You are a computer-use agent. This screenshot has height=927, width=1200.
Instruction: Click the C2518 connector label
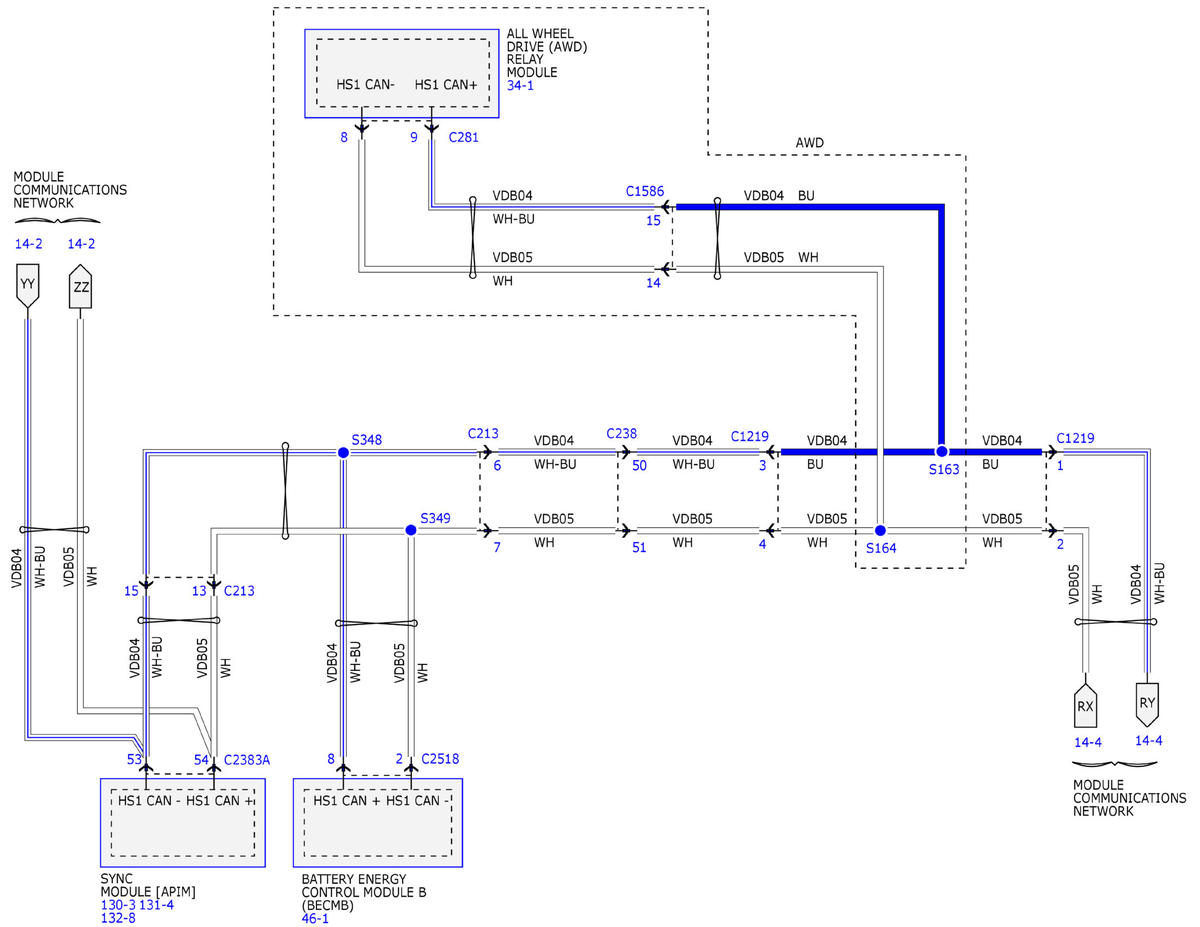(x=440, y=760)
